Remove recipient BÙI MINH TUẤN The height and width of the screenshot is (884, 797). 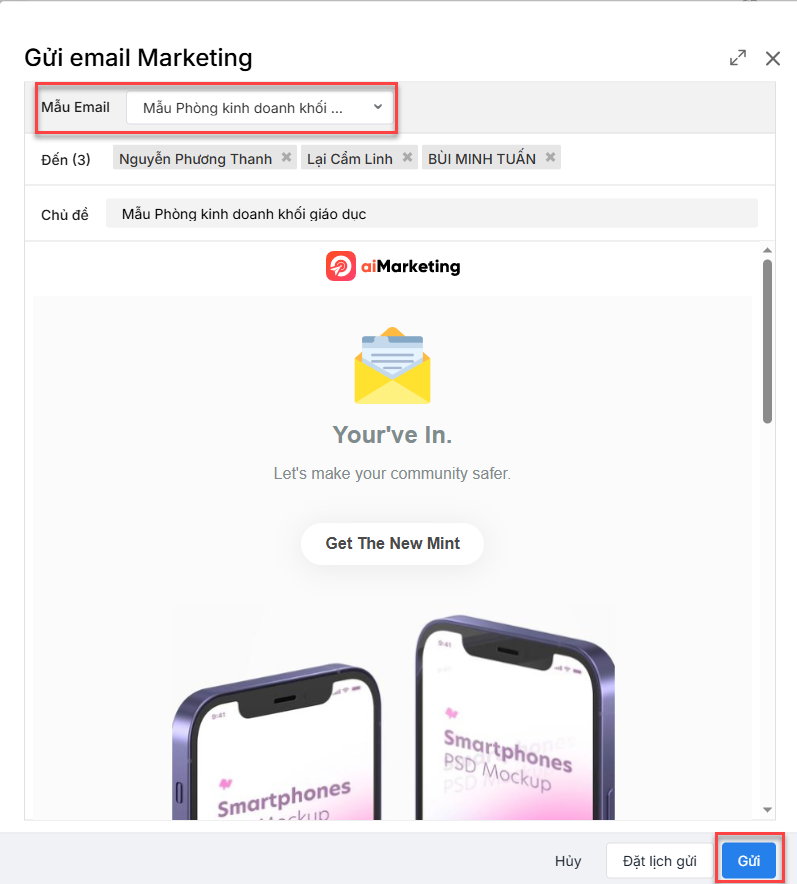[550, 157]
